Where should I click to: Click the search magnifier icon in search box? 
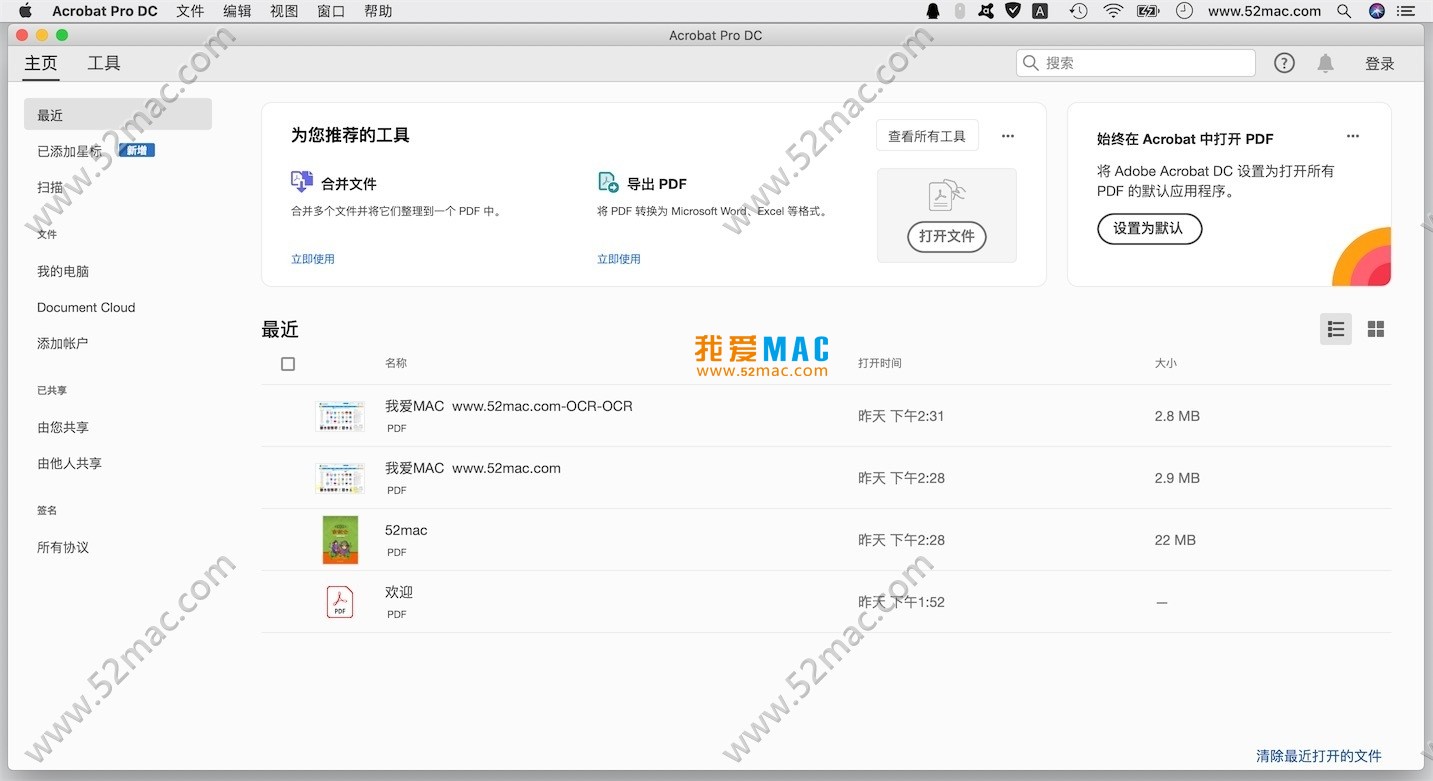[x=1031, y=63]
